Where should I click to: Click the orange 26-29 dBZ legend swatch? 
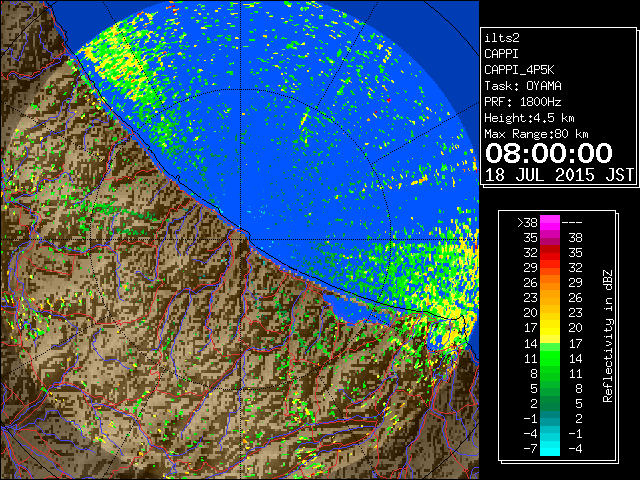point(550,282)
